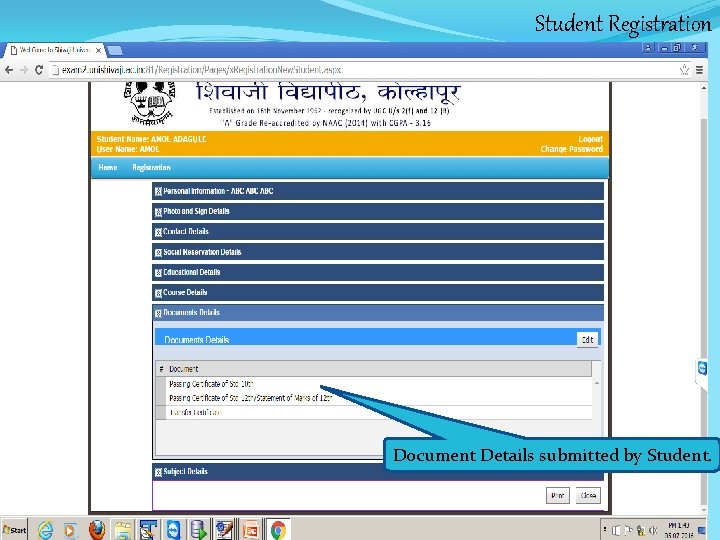Click the browser Forward arrow
720x540 pixels.
(24, 70)
